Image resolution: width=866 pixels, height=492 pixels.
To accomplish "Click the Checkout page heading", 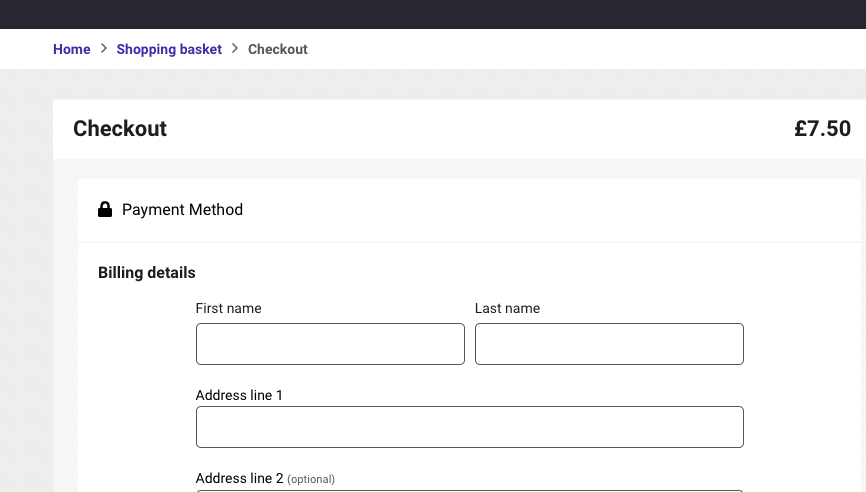I will (120, 129).
